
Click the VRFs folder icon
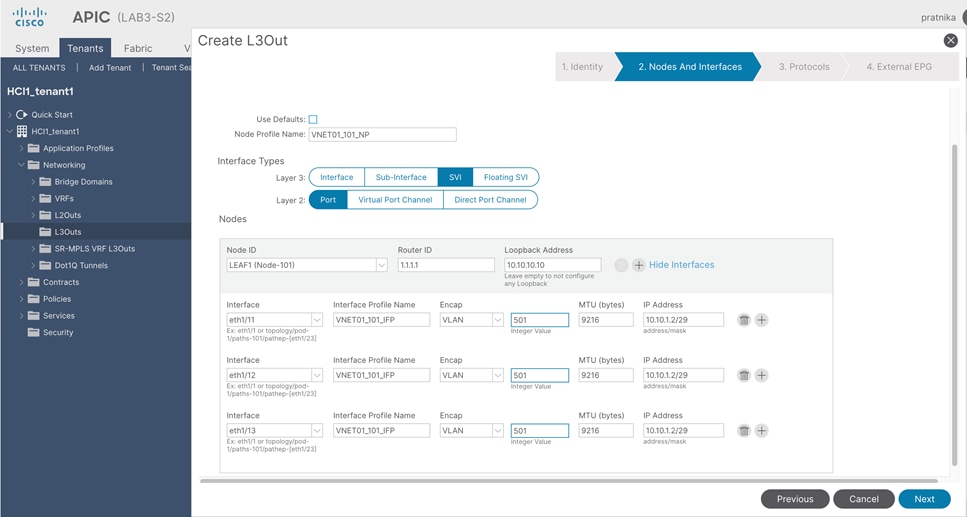coord(45,198)
